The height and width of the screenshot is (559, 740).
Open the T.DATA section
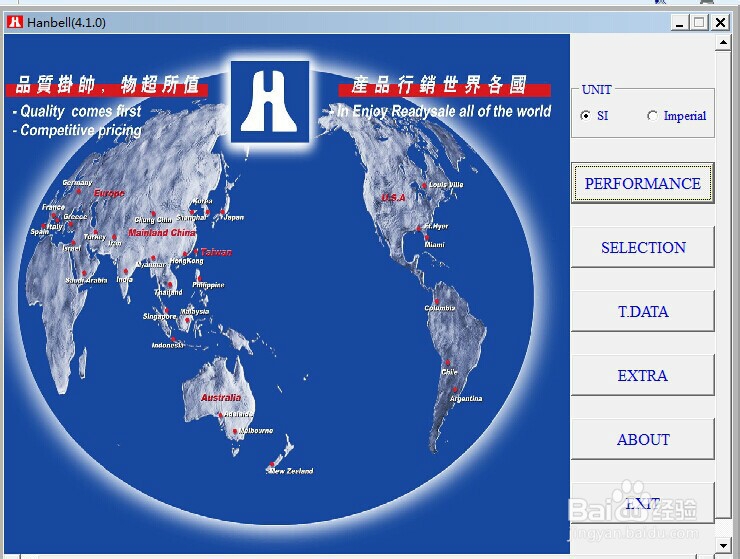(642, 311)
